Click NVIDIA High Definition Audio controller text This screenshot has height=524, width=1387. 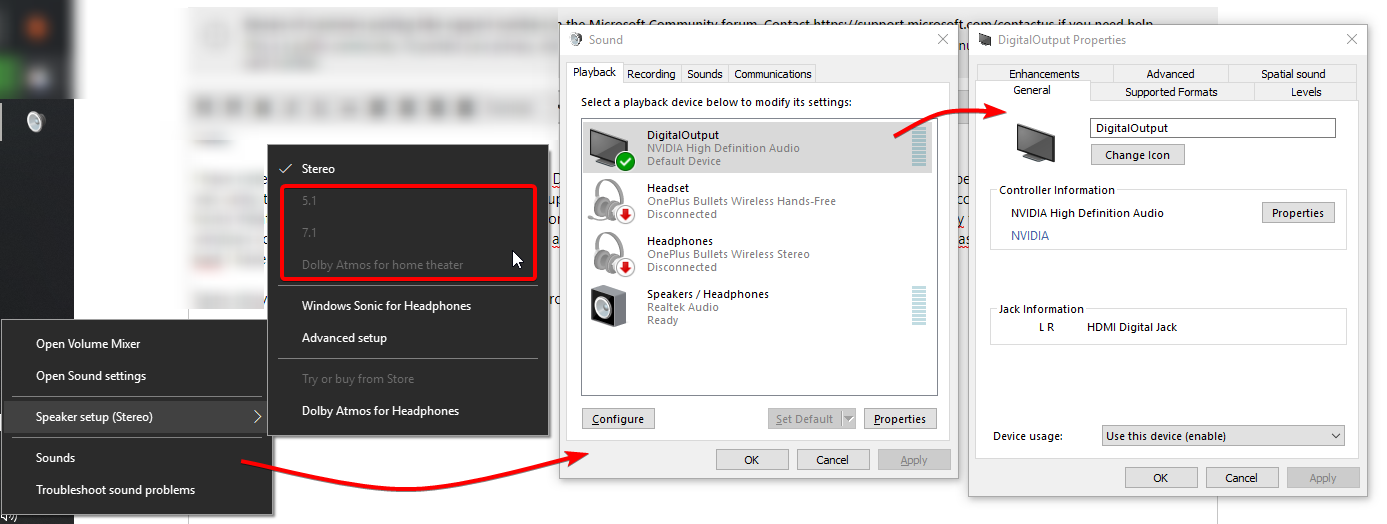1087,213
